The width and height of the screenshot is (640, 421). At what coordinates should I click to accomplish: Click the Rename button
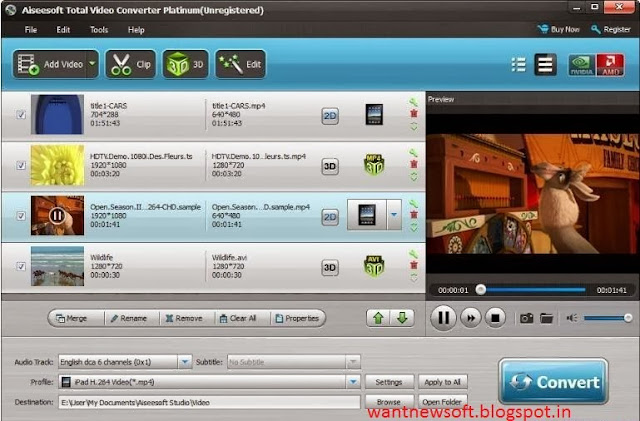click(129, 318)
